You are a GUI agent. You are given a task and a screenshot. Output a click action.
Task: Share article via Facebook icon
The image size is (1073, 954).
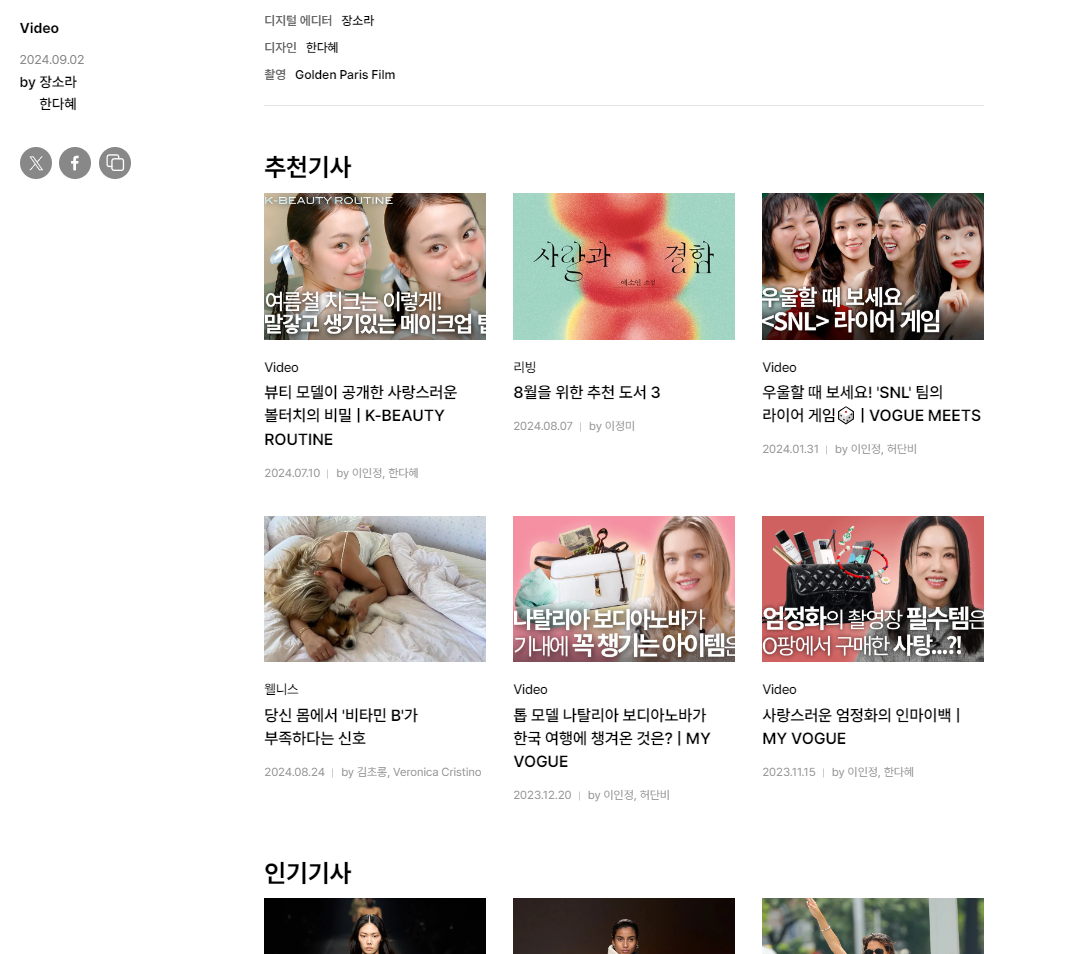tap(75, 163)
